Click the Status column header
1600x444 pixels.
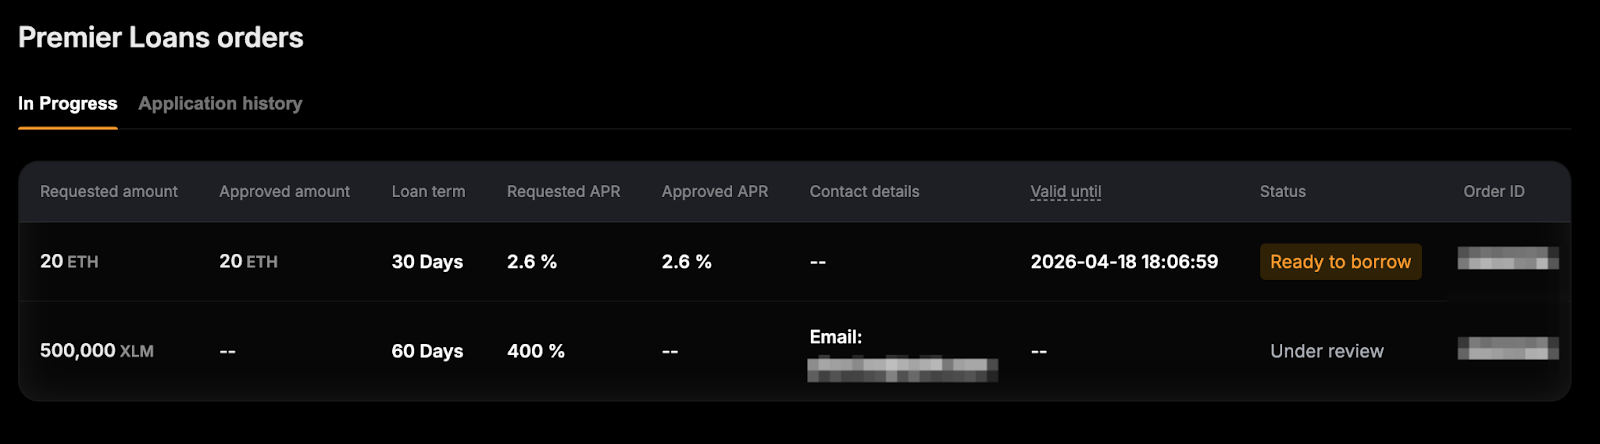click(x=1282, y=192)
